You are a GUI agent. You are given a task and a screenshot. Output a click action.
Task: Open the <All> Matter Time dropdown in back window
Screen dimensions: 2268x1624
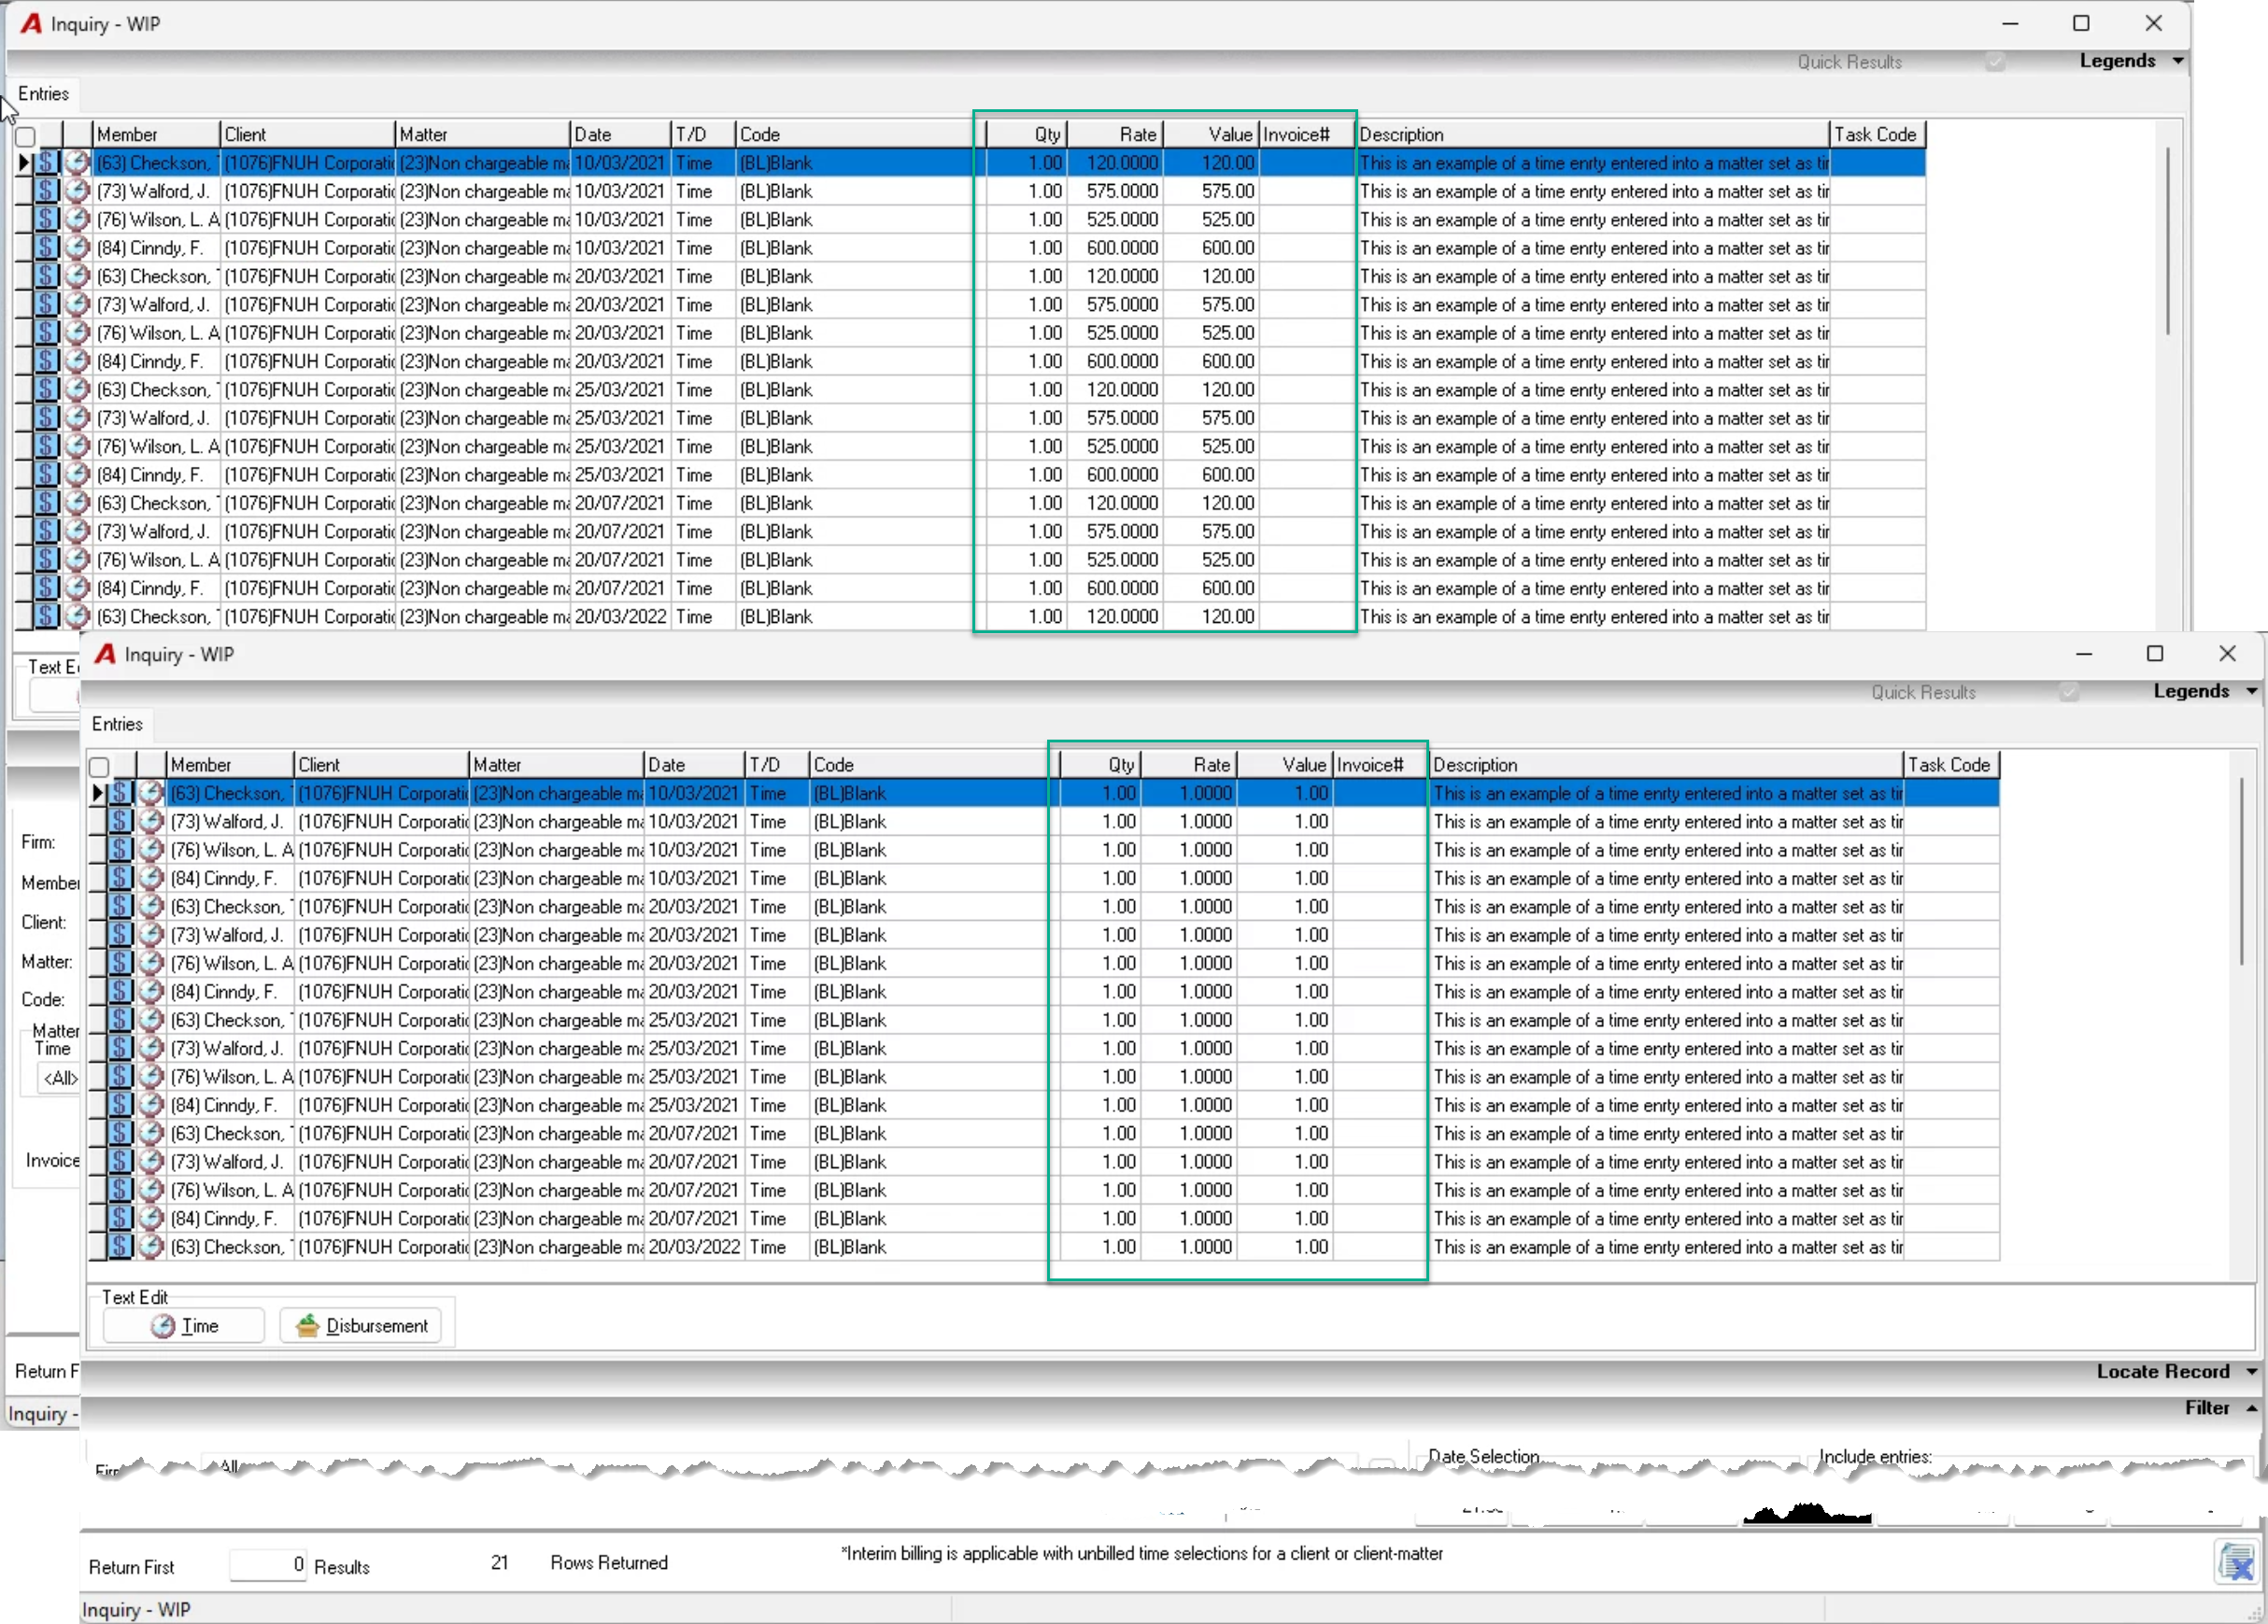60,1078
